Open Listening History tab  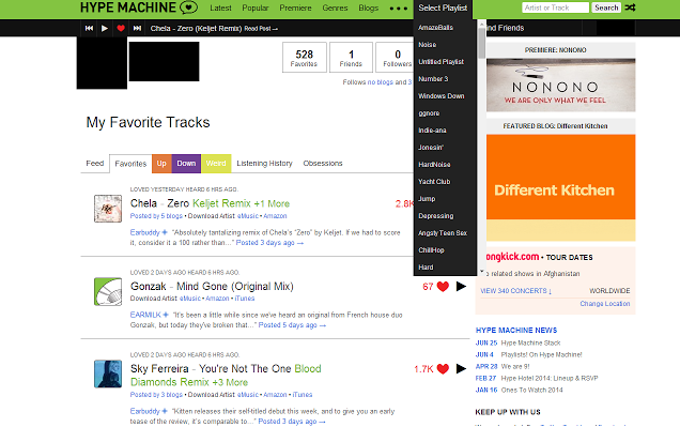[x=265, y=163]
